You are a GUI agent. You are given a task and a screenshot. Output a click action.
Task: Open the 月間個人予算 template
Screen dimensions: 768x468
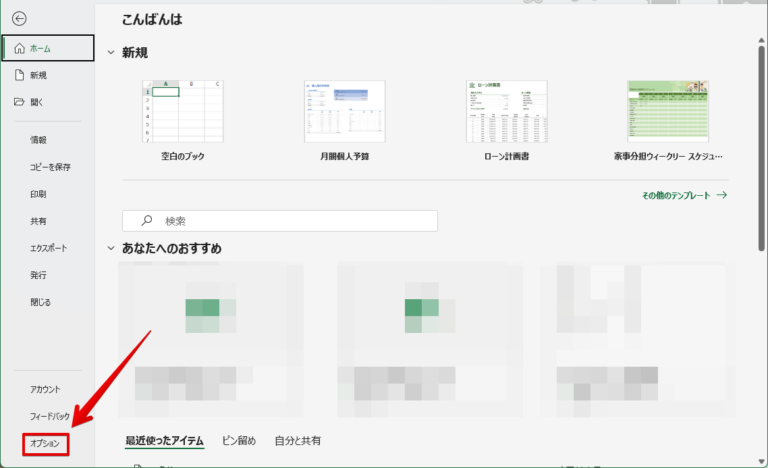pos(344,112)
